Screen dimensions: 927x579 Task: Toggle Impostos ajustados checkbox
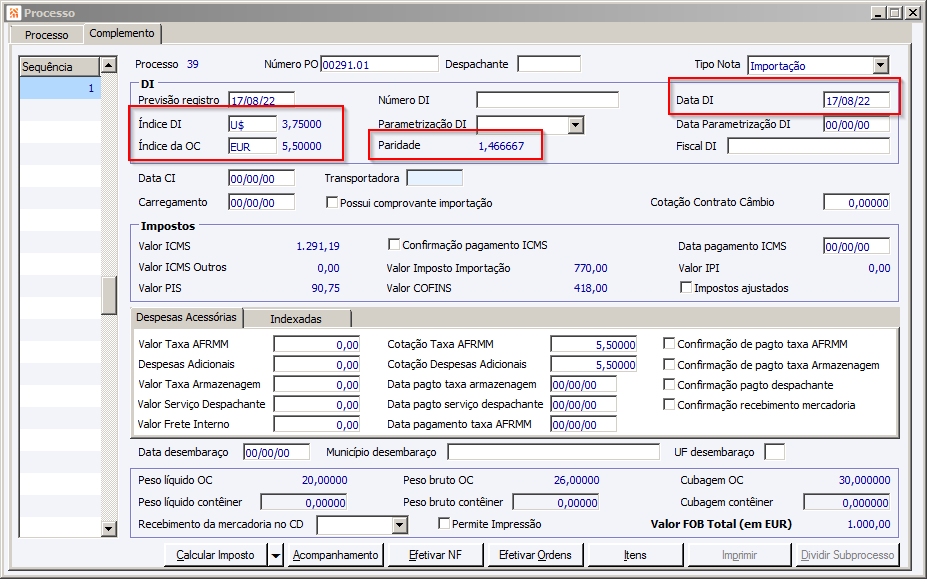[x=687, y=288]
